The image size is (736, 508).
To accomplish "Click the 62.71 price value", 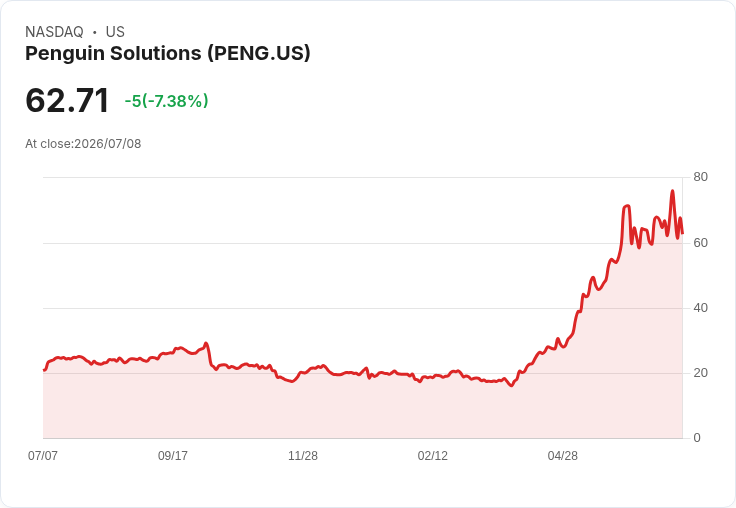I will 67,100.
